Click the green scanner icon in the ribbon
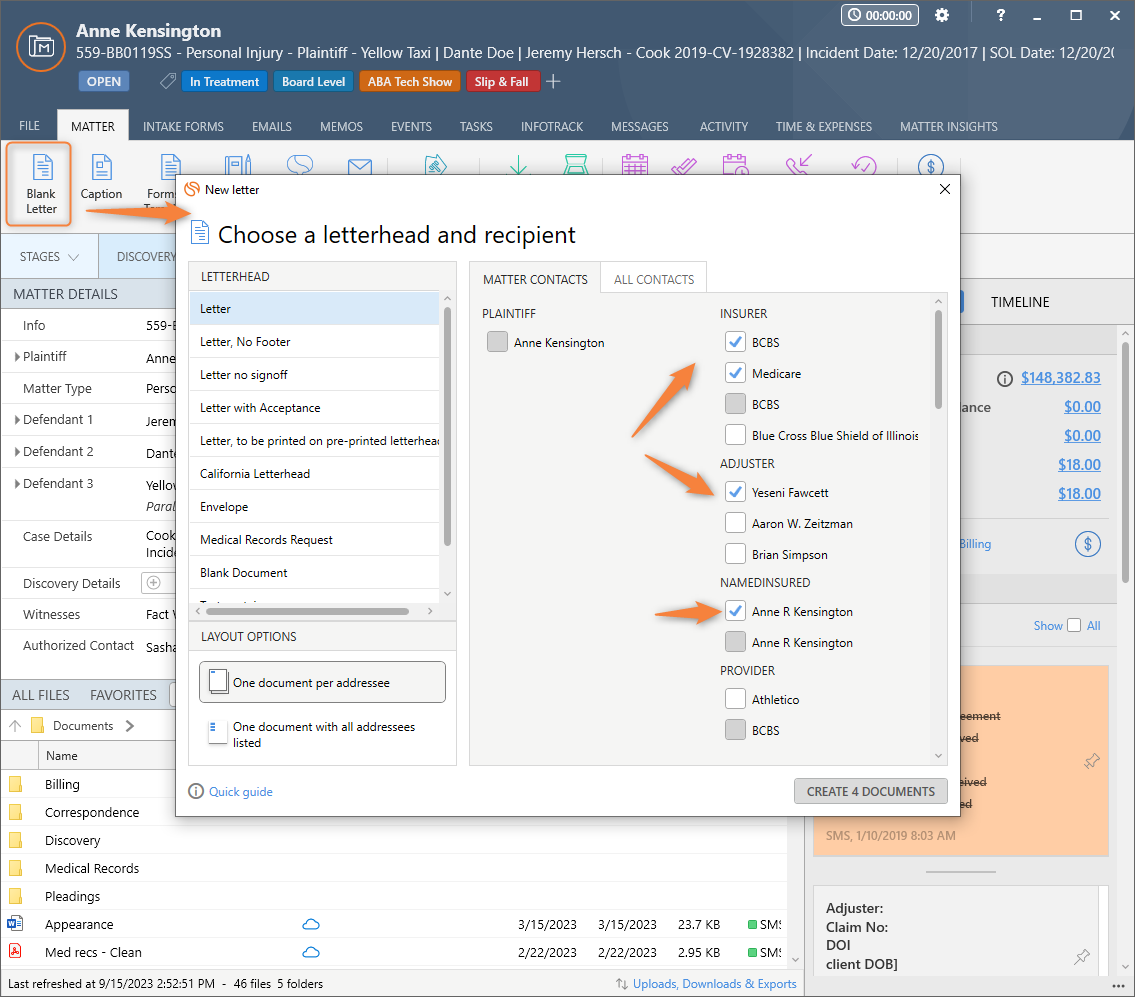 click(x=575, y=164)
